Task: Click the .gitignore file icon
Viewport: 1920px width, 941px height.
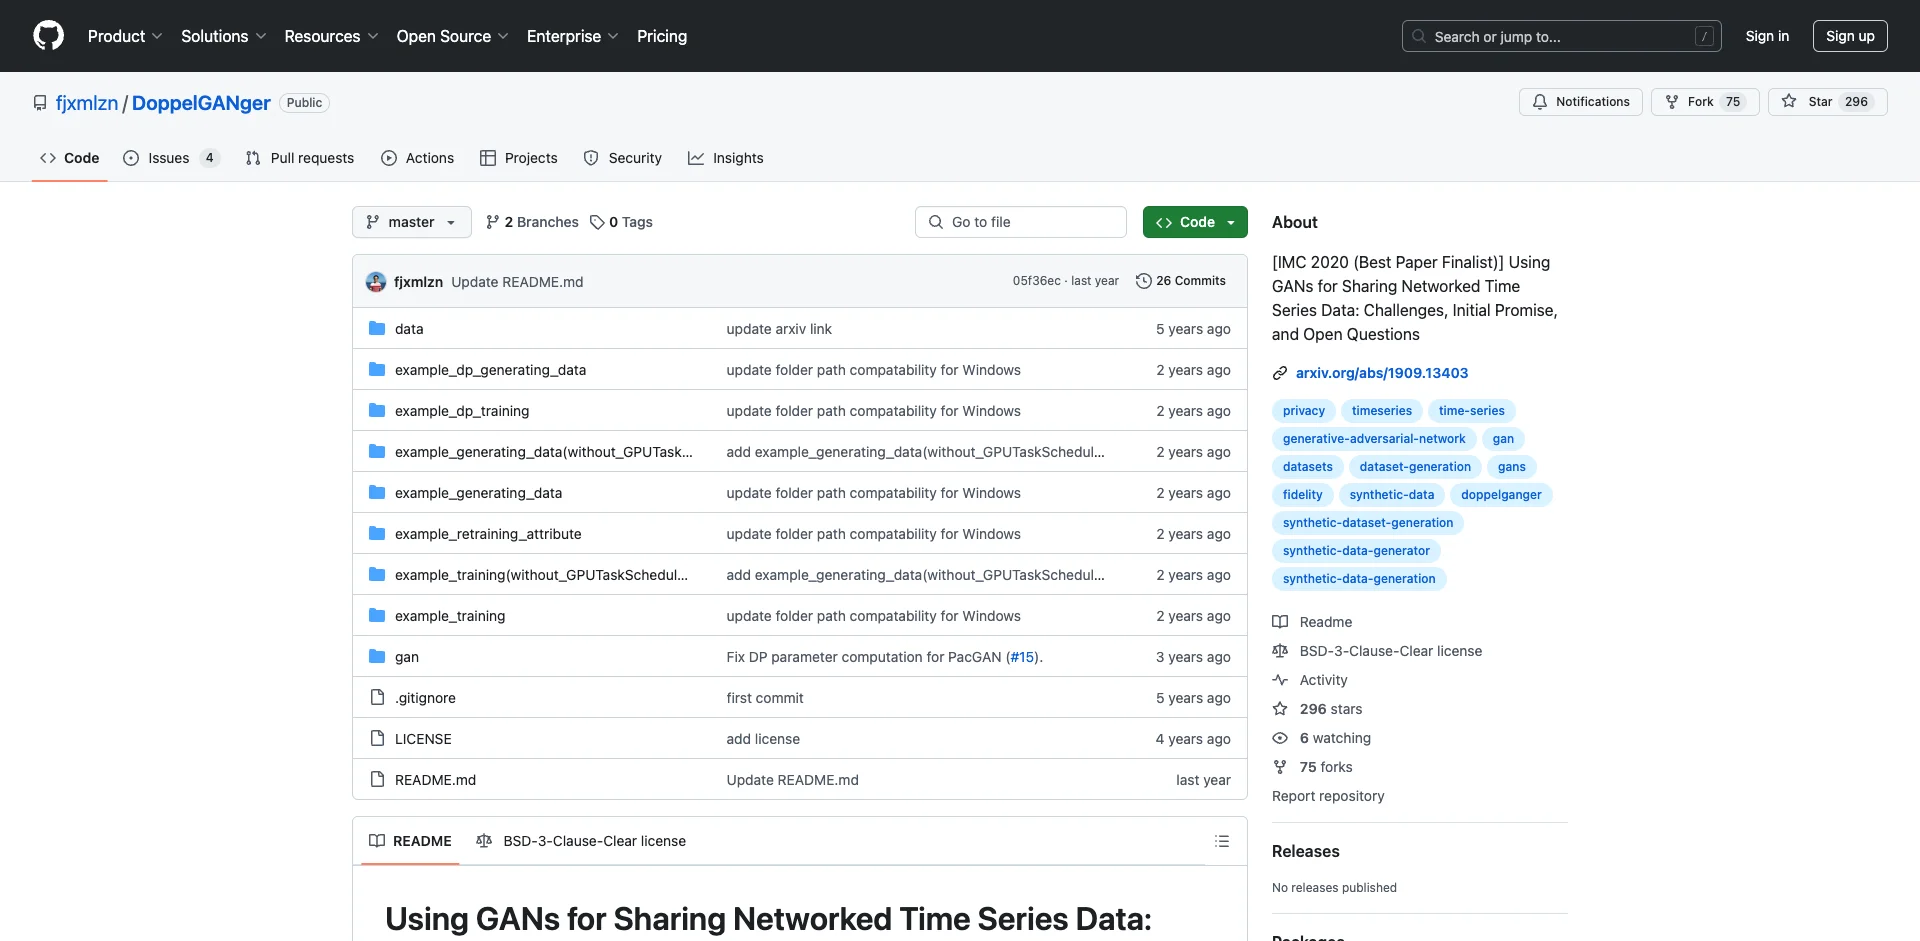Action: pyautogui.click(x=377, y=697)
